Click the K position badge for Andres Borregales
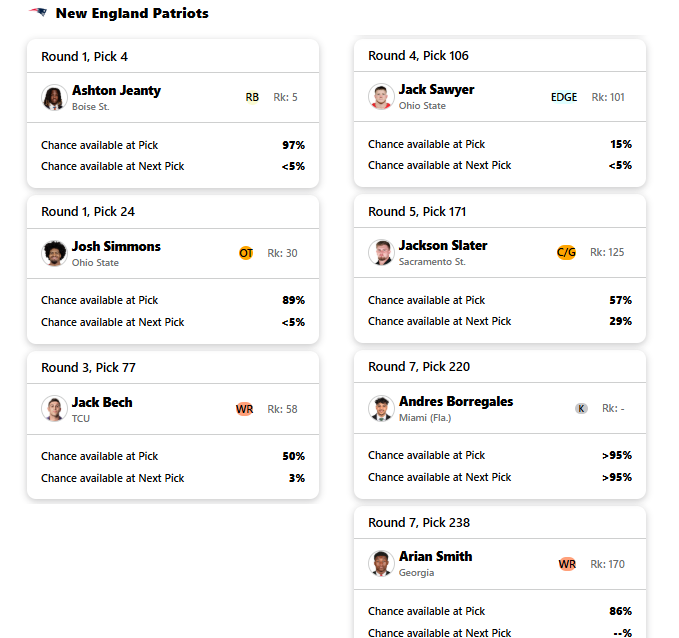Viewport: 679px width, 638px height. point(581,408)
